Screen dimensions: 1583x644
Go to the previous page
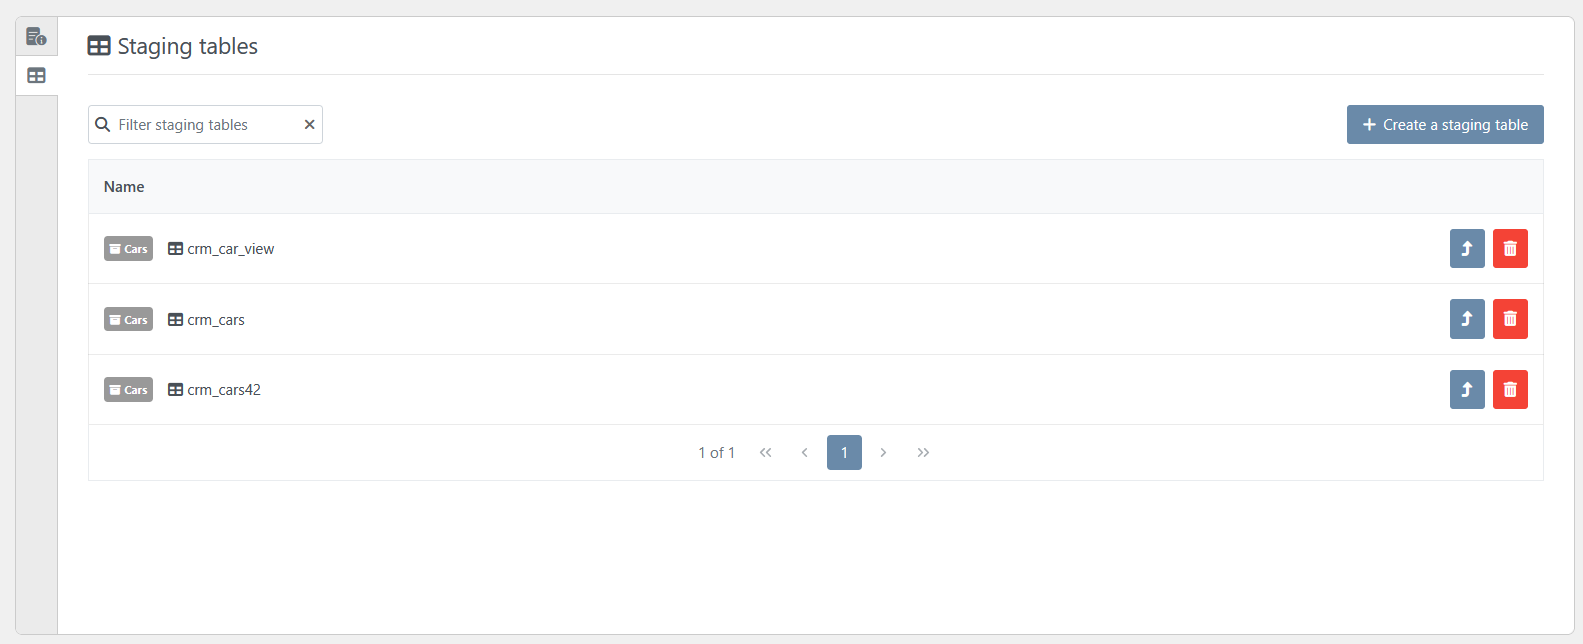(x=804, y=453)
